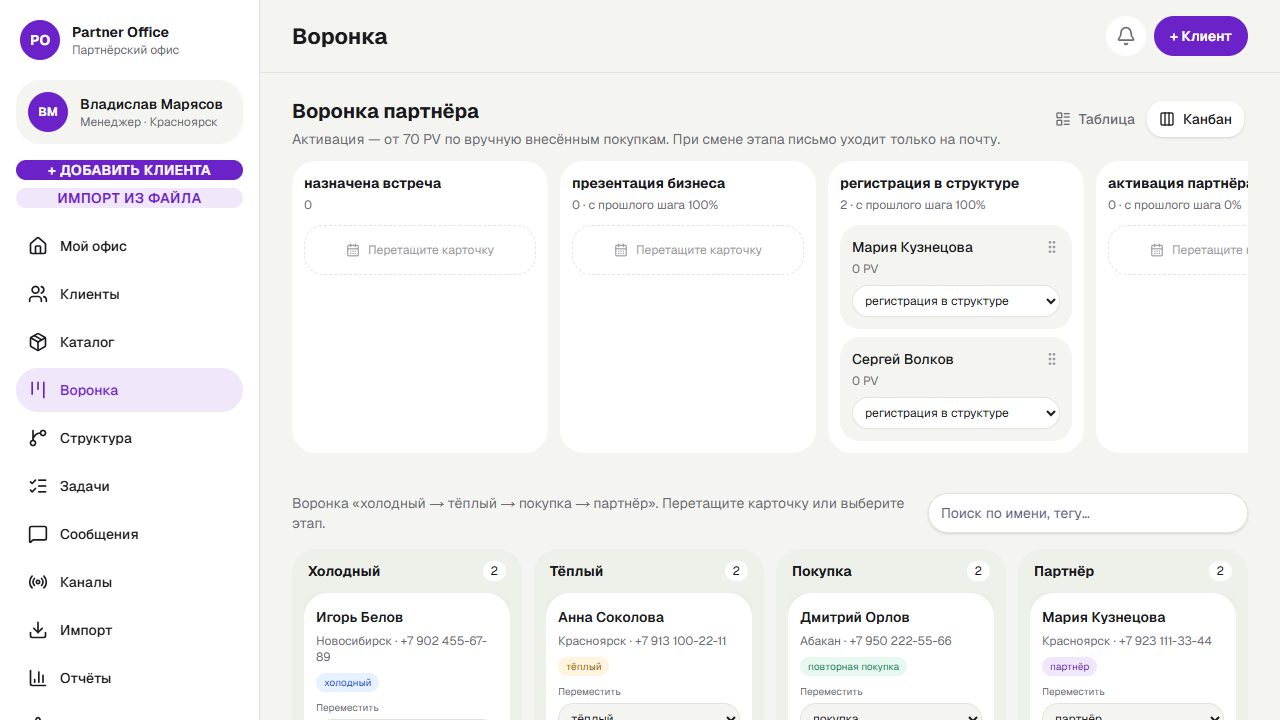Viewport: 1280px width, 720px height.
Task: Click the Дмитрий Орлов card name
Action: [855, 617]
